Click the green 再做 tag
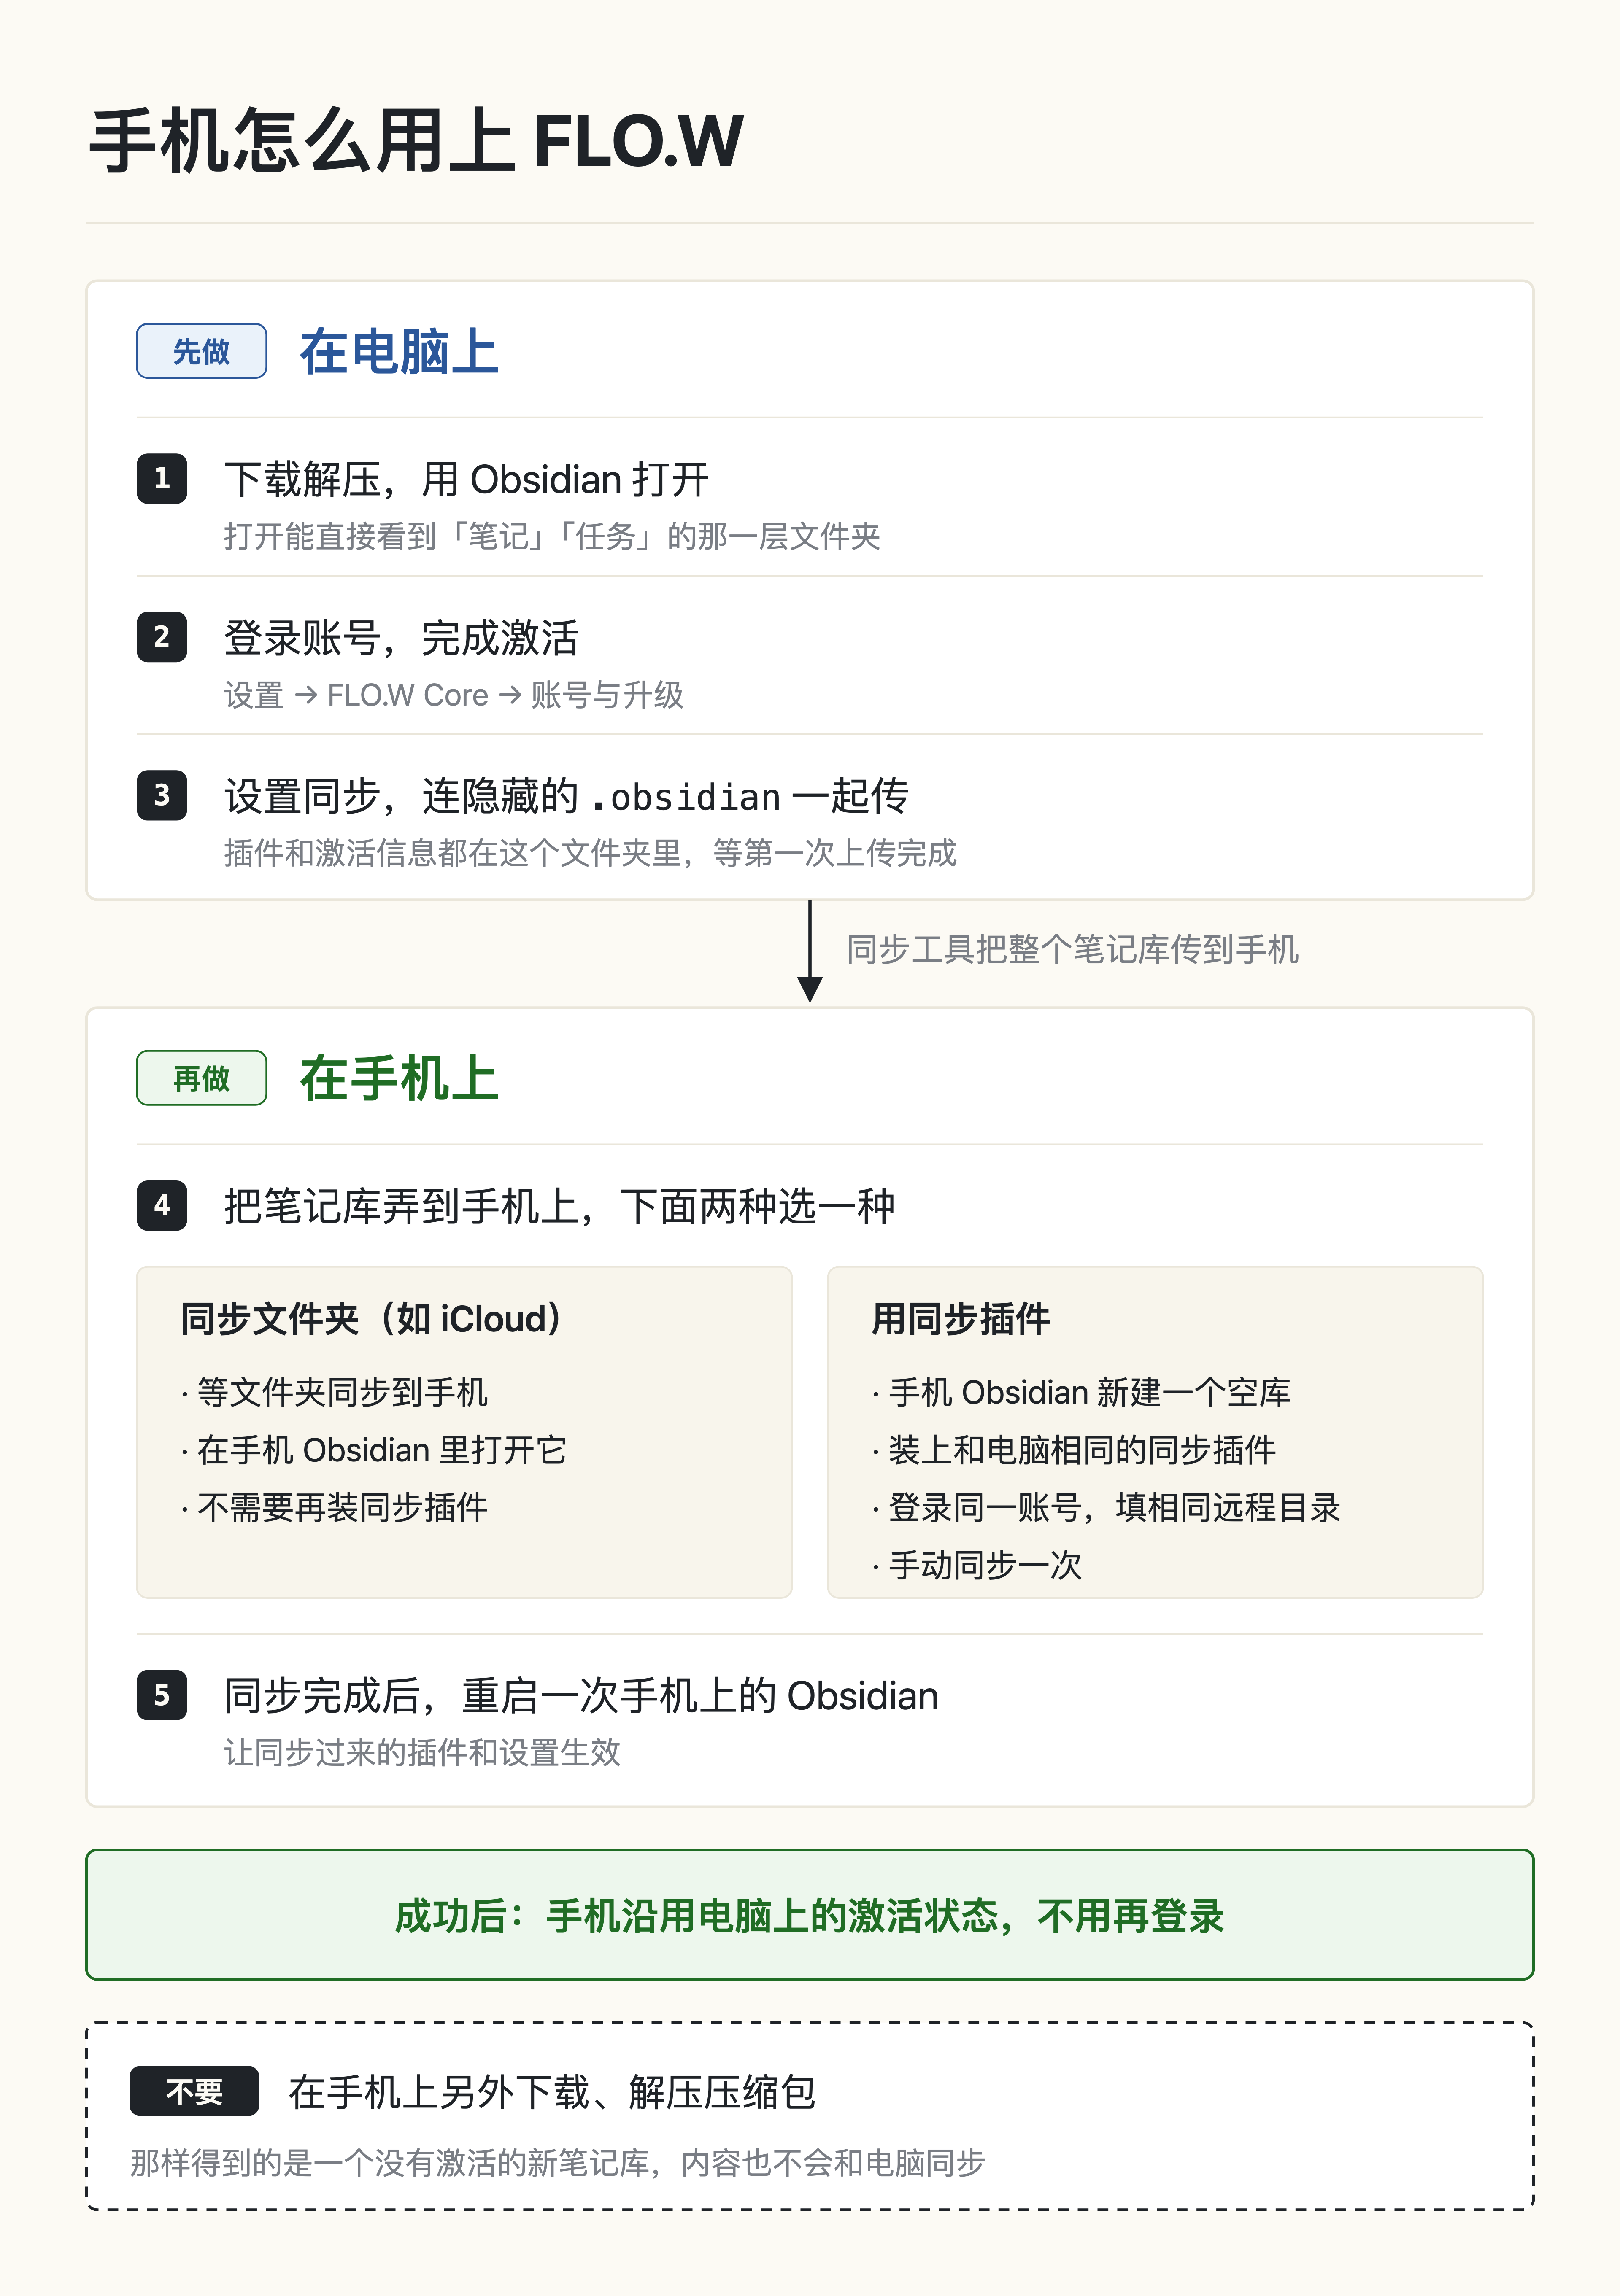This screenshot has height=2296, width=1620. point(201,1078)
